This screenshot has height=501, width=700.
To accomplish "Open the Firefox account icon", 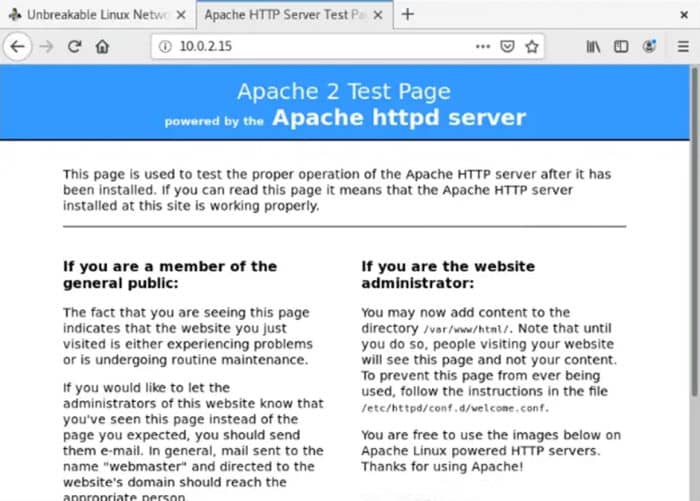I will [x=650, y=46].
